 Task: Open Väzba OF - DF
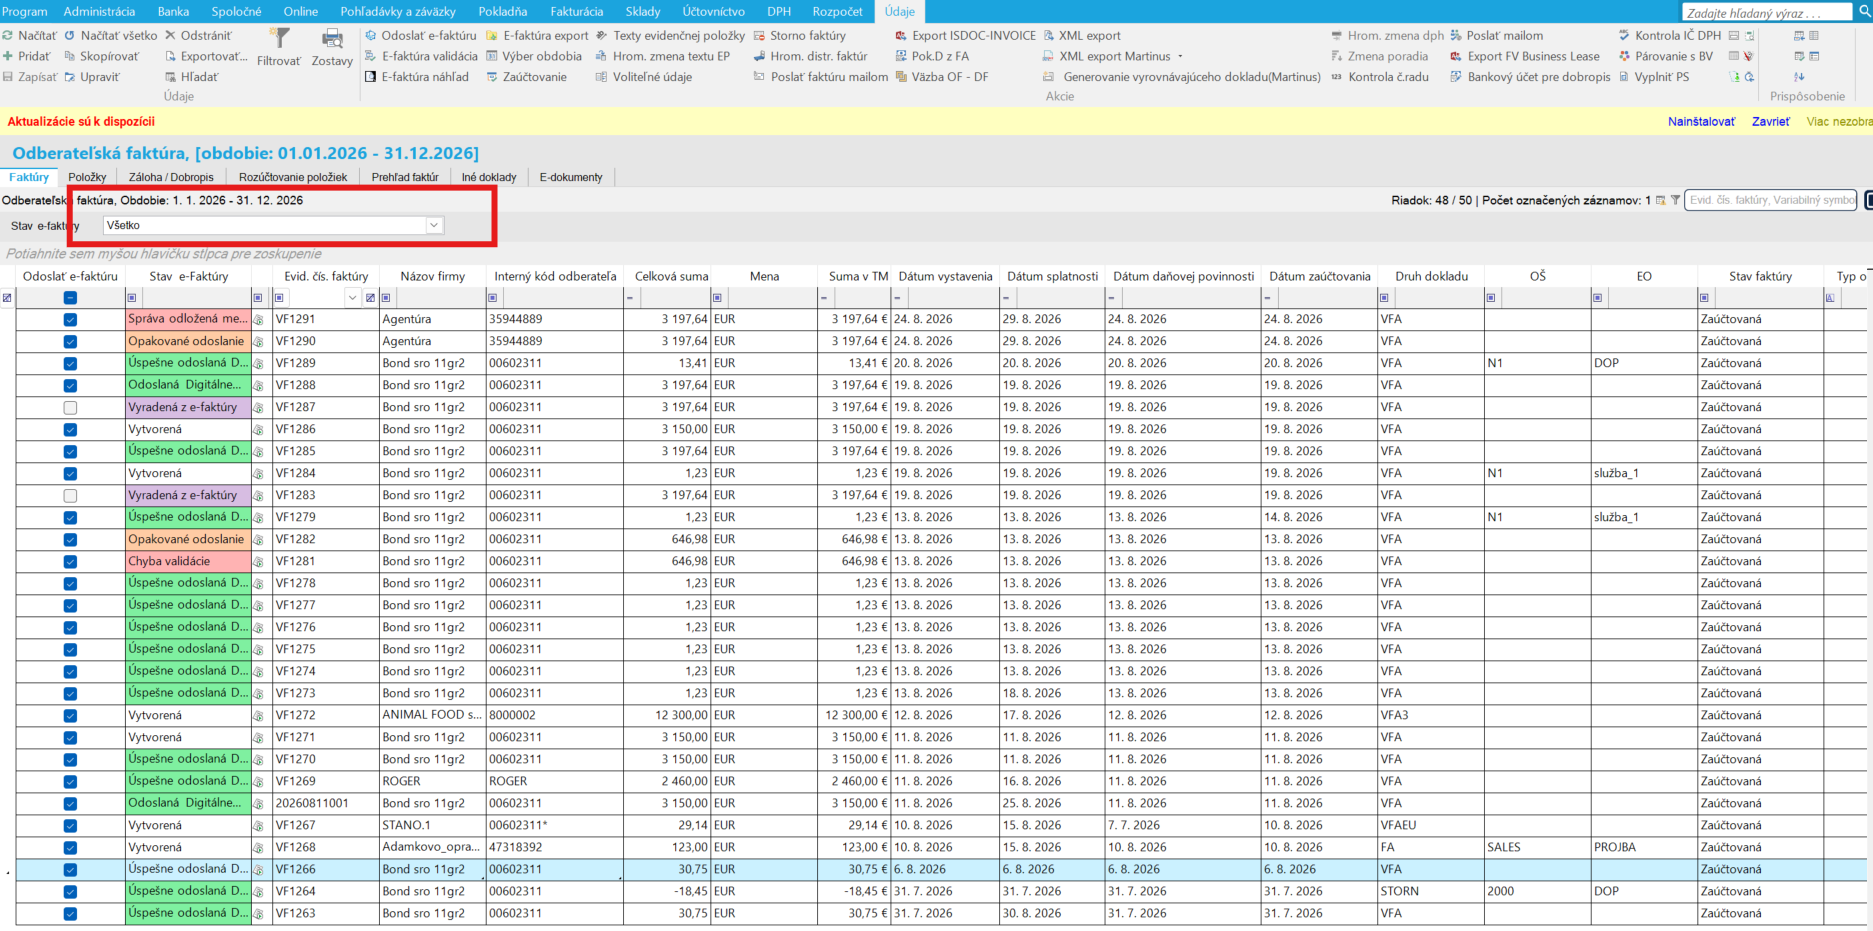[x=941, y=77]
